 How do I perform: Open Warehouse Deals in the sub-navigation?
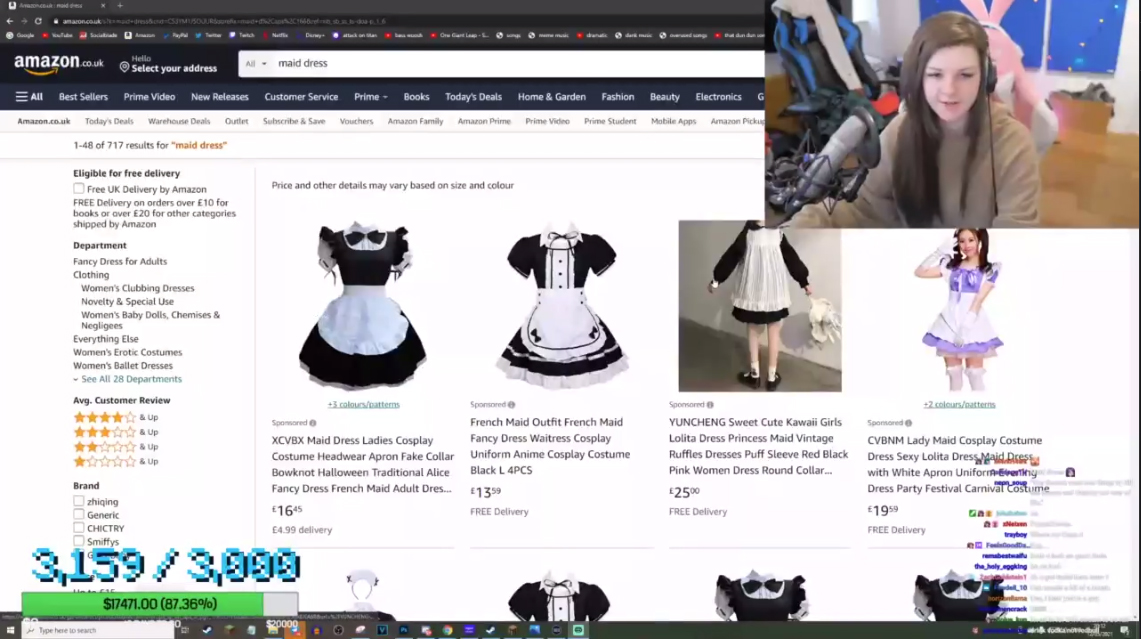[179, 122]
